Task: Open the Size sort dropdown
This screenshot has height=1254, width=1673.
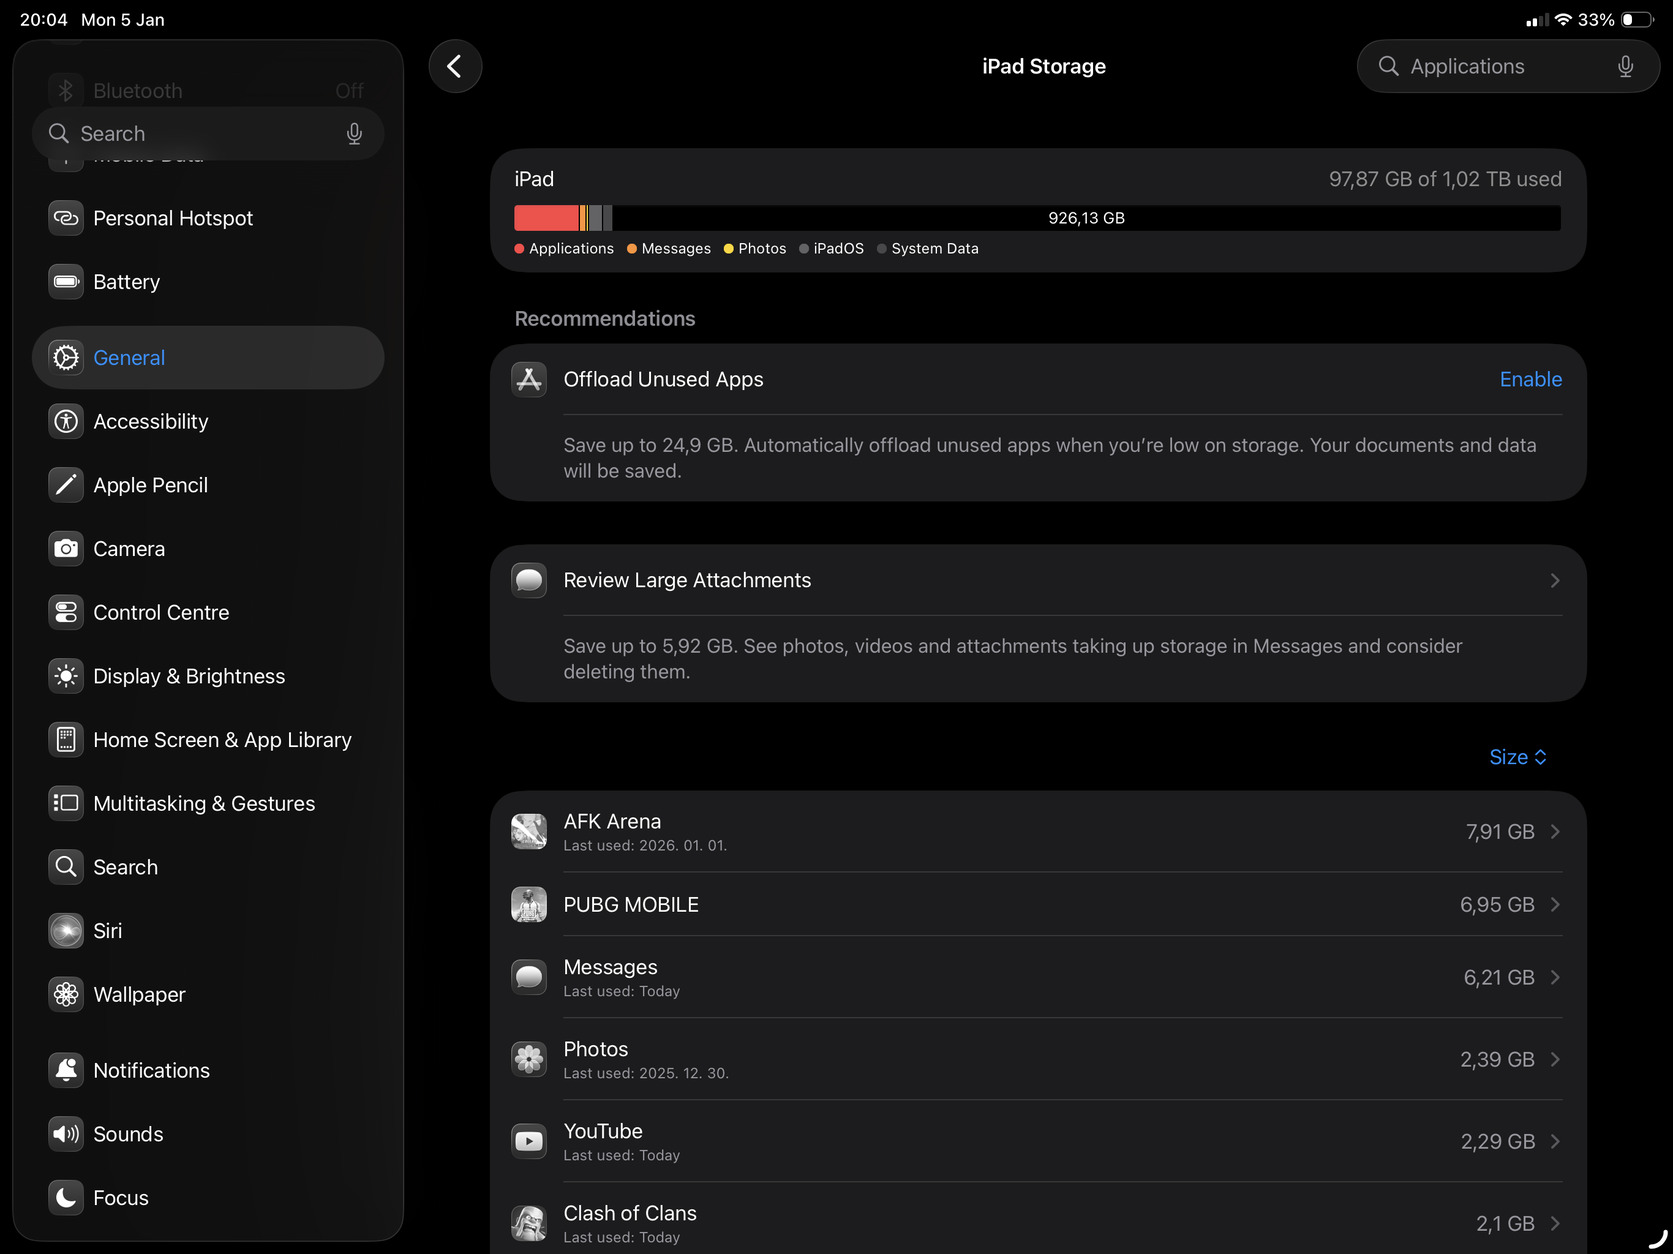Action: pyautogui.click(x=1517, y=758)
